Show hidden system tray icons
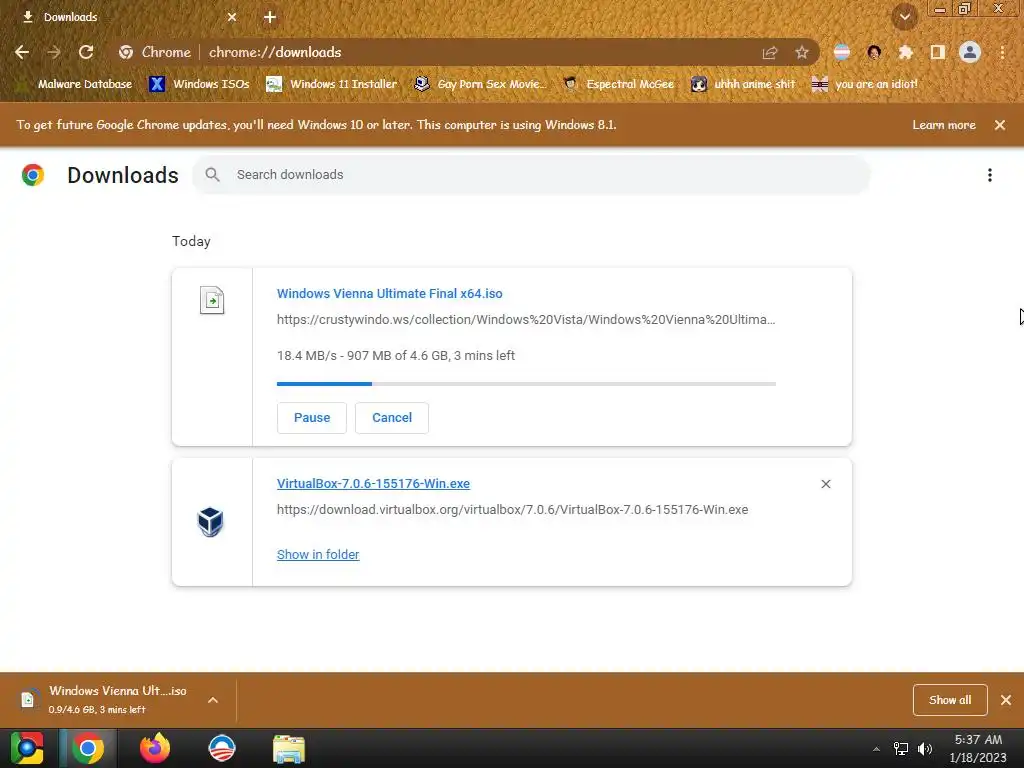The height and width of the screenshot is (768, 1024). coord(876,750)
